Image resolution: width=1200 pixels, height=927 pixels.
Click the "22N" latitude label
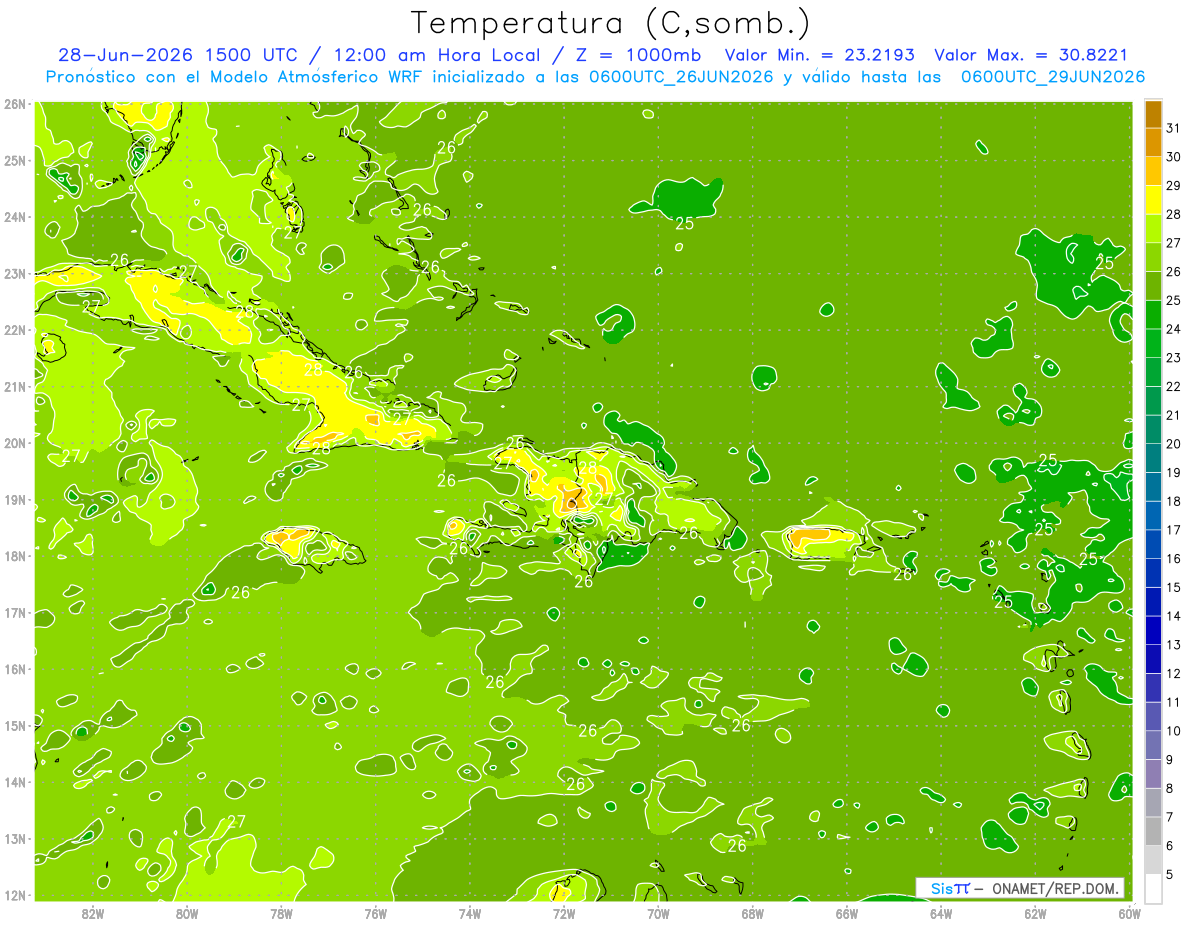click(x=15, y=330)
